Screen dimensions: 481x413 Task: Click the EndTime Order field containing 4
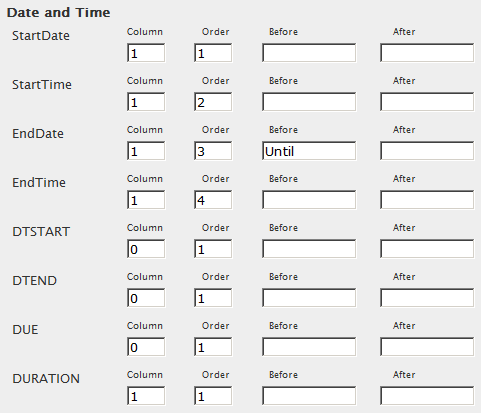tap(213, 200)
